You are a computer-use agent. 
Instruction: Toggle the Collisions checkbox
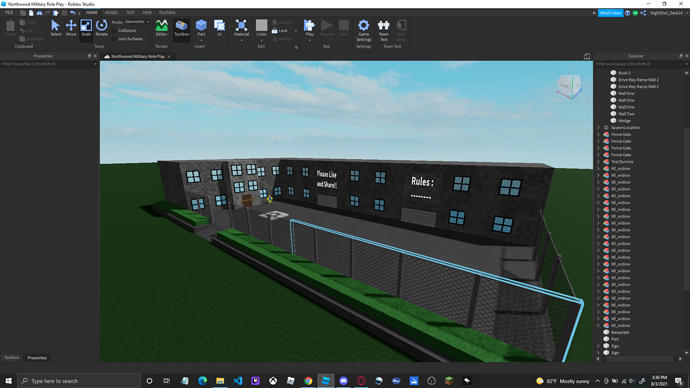pos(114,31)
